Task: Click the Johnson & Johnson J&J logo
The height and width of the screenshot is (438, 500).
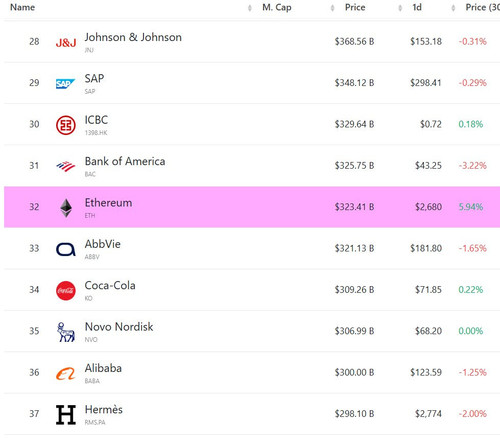Action: pyautogui.click(x=66, y=43)
